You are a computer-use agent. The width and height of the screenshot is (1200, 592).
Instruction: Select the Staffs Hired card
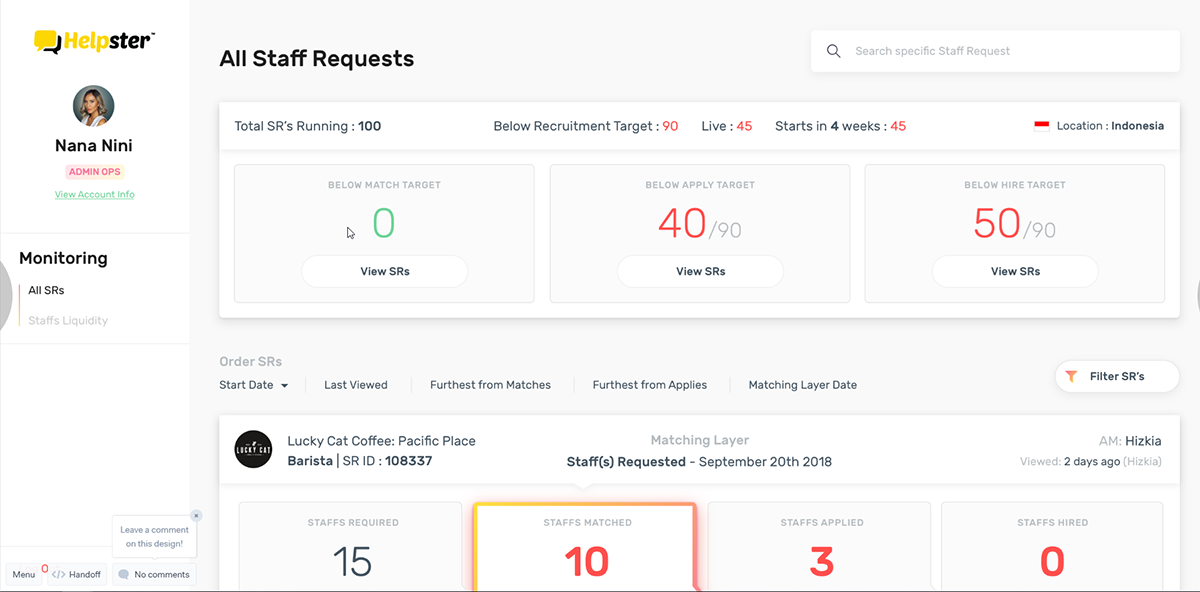pyautogui.click(x=1052, y=546)
